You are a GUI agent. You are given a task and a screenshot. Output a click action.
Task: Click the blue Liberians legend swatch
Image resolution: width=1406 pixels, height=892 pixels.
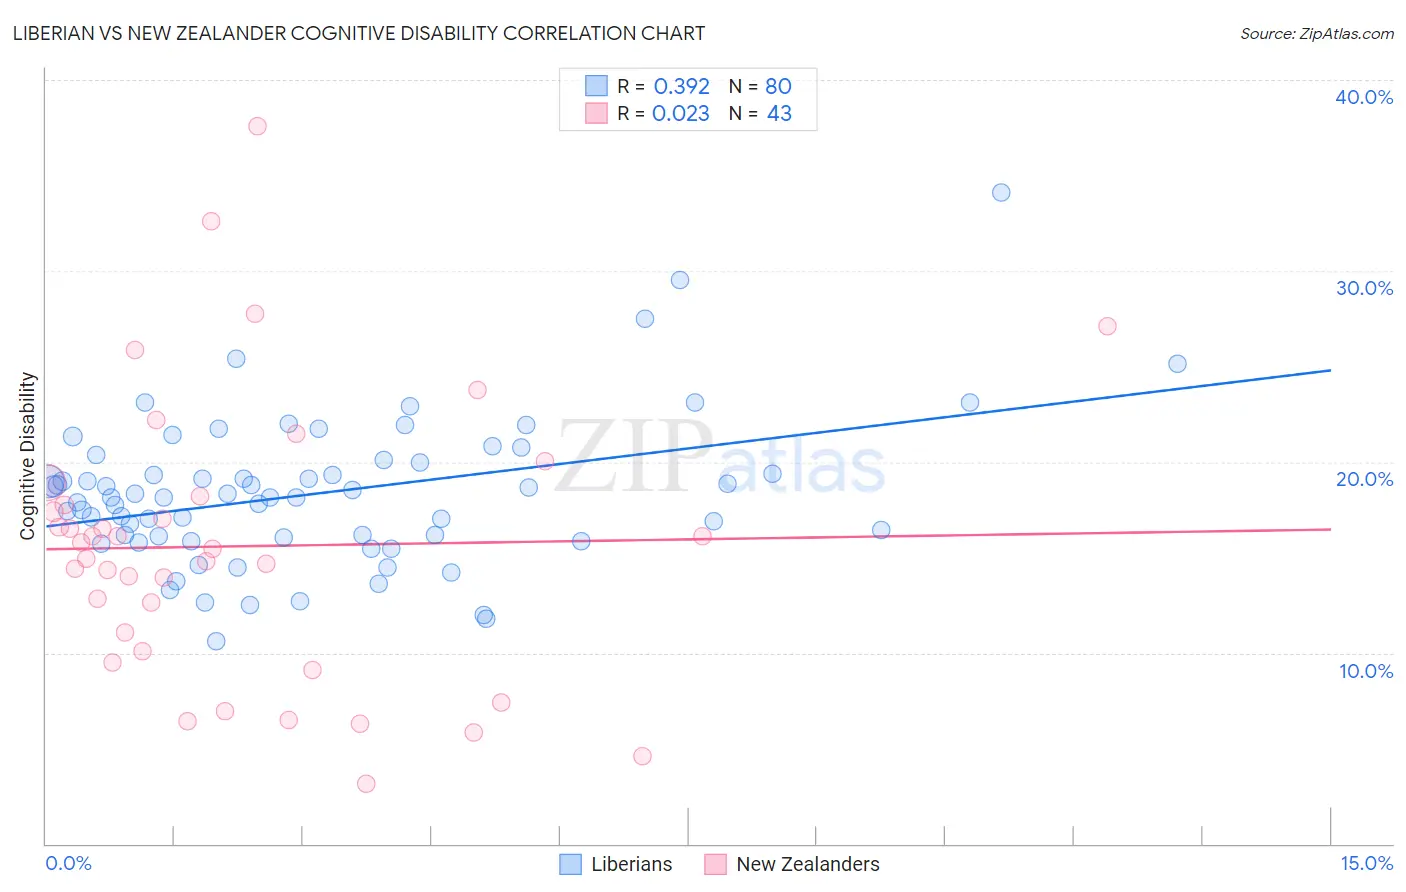pos(571,864)
